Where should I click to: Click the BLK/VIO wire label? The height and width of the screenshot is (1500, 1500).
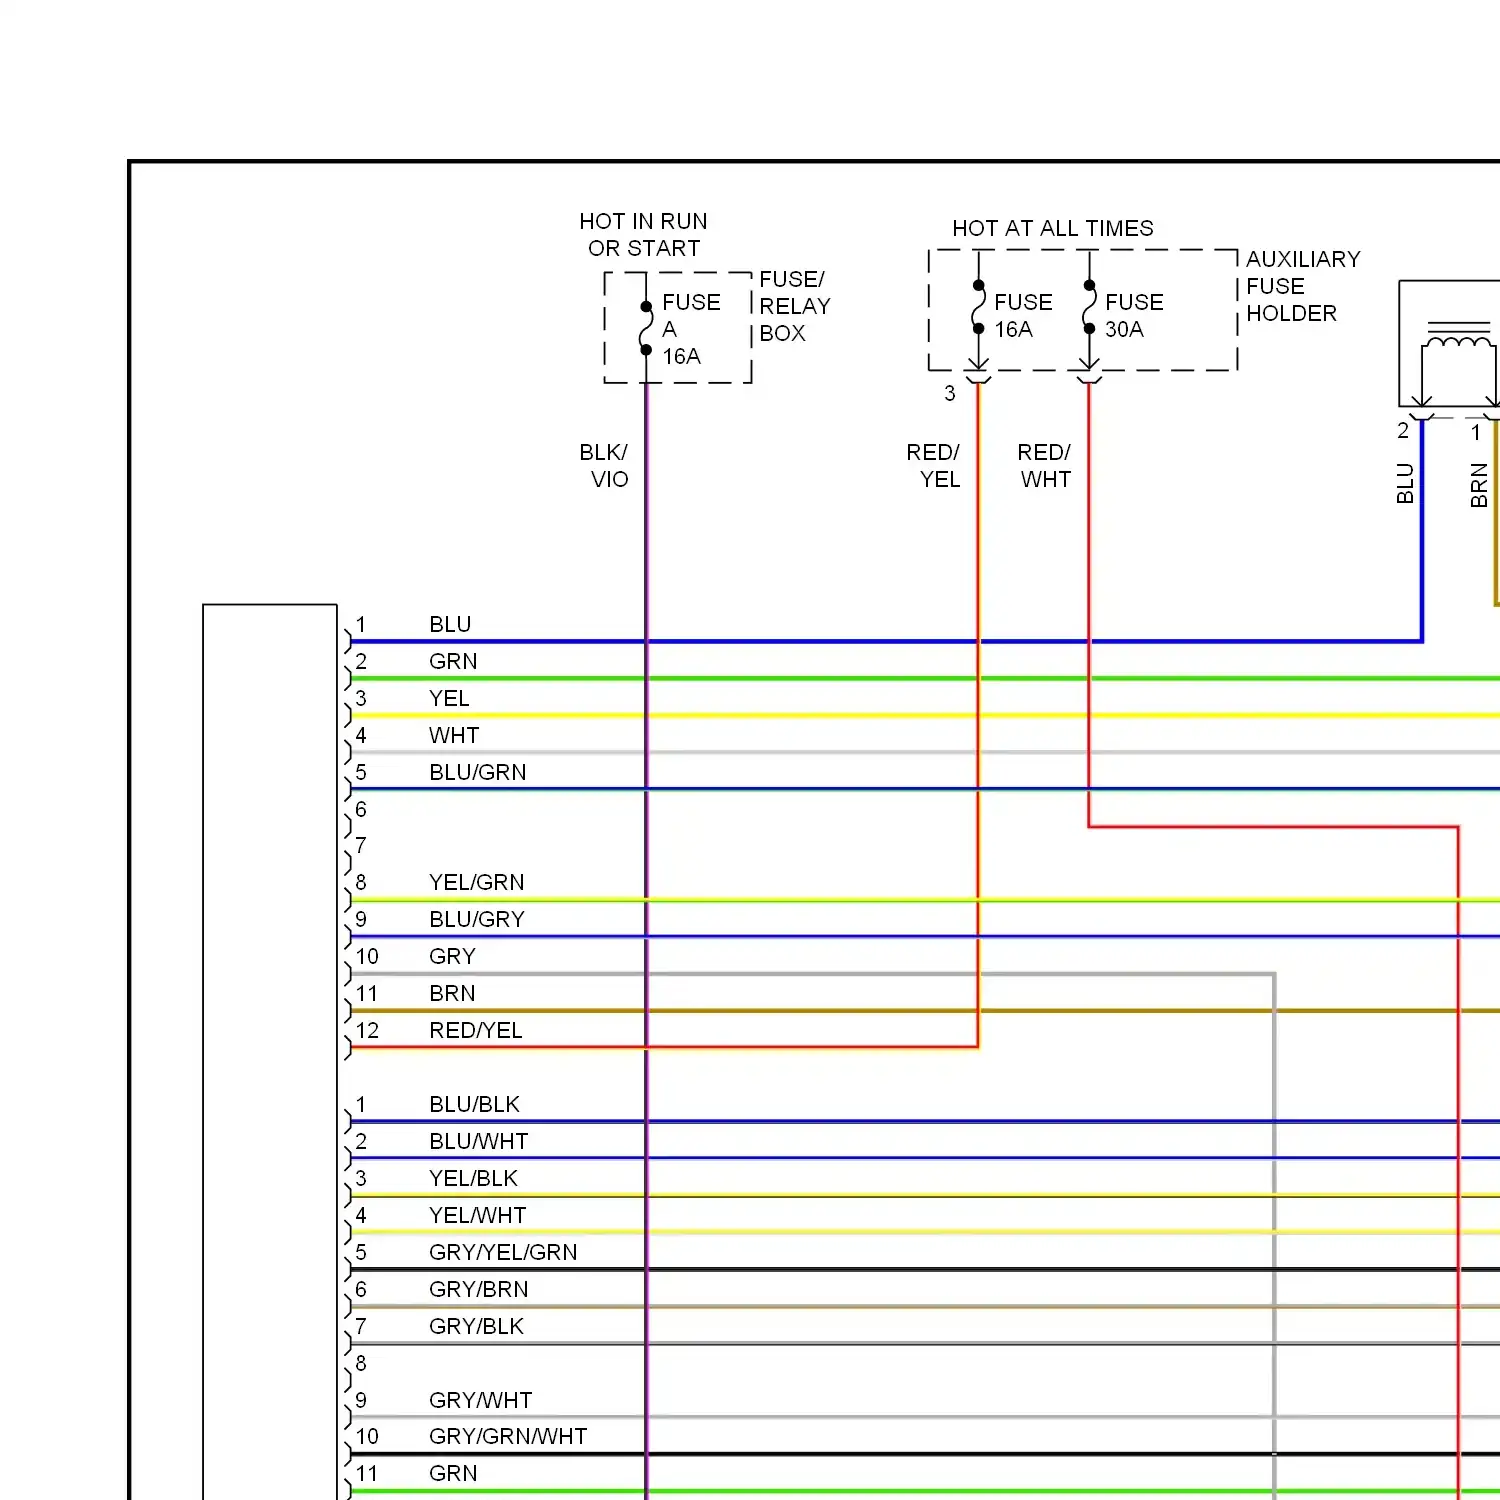604,466
